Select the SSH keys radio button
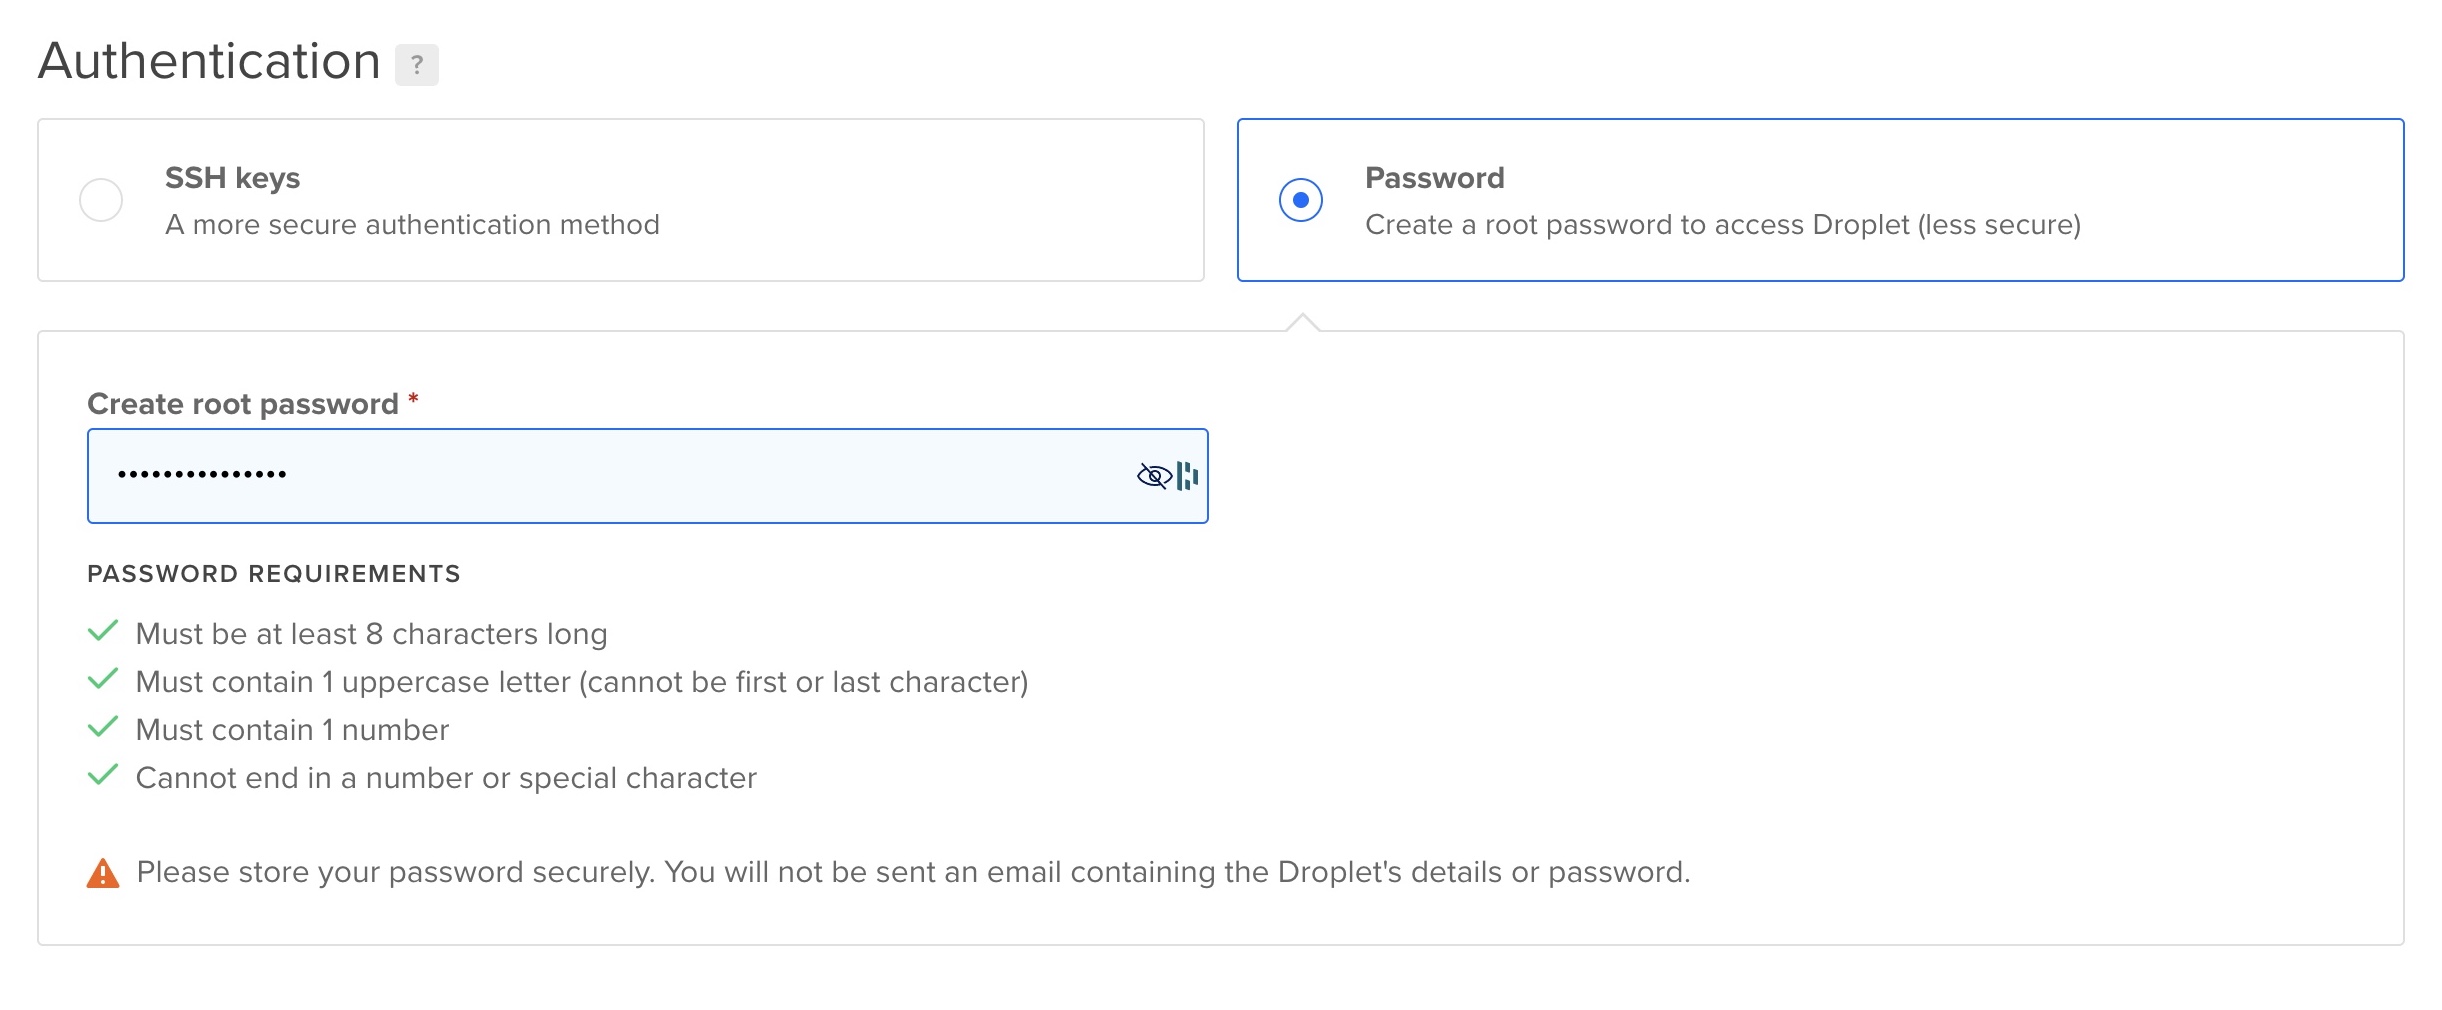2442x1010 pixels. [101, 200]
